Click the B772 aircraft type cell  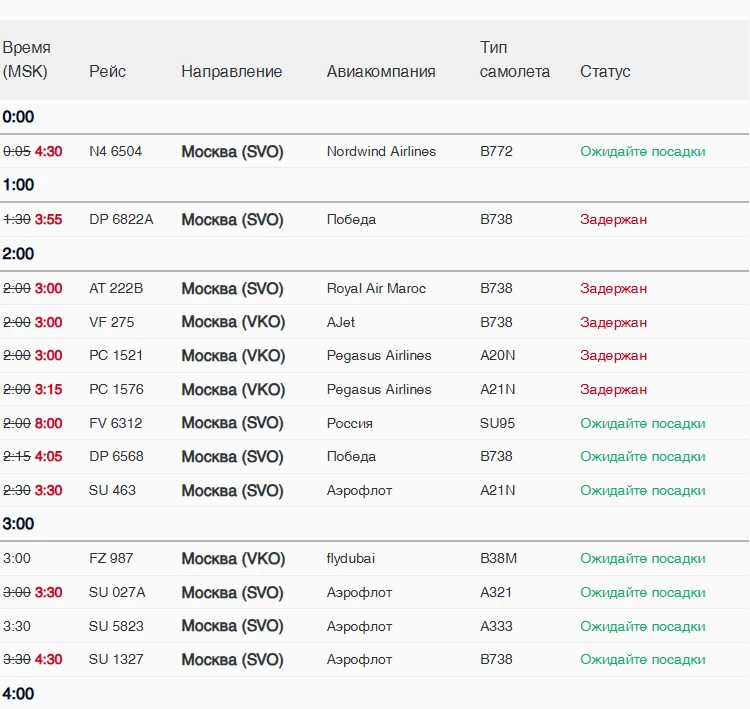496,152
